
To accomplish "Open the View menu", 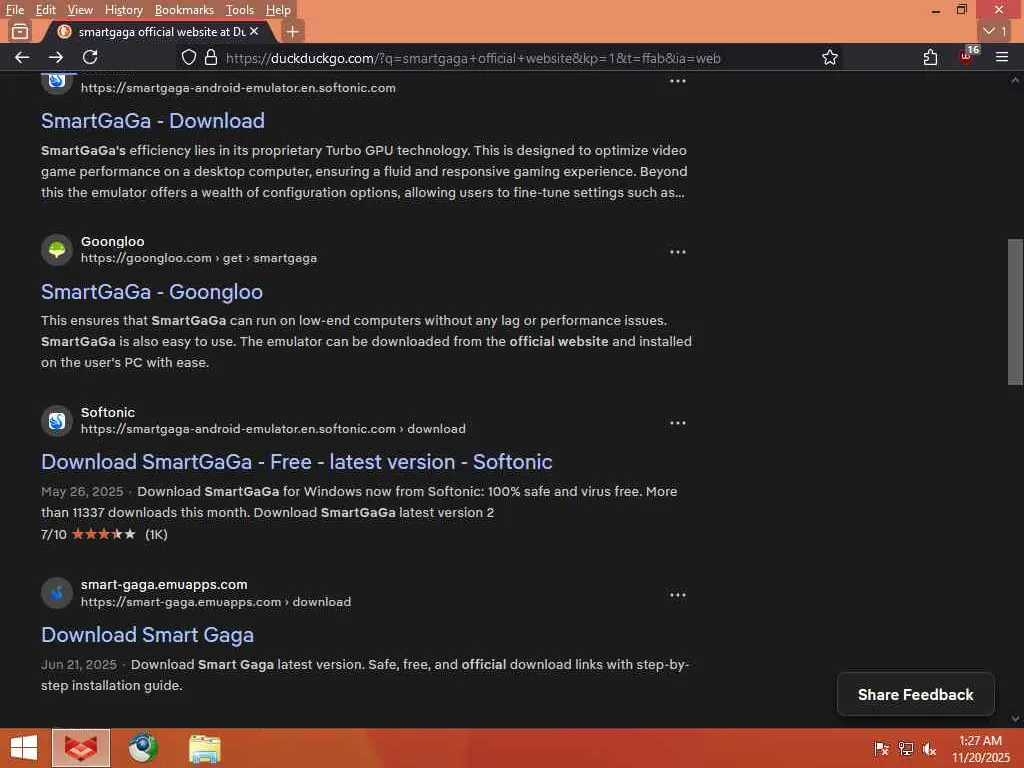I will tap(80, 10).
